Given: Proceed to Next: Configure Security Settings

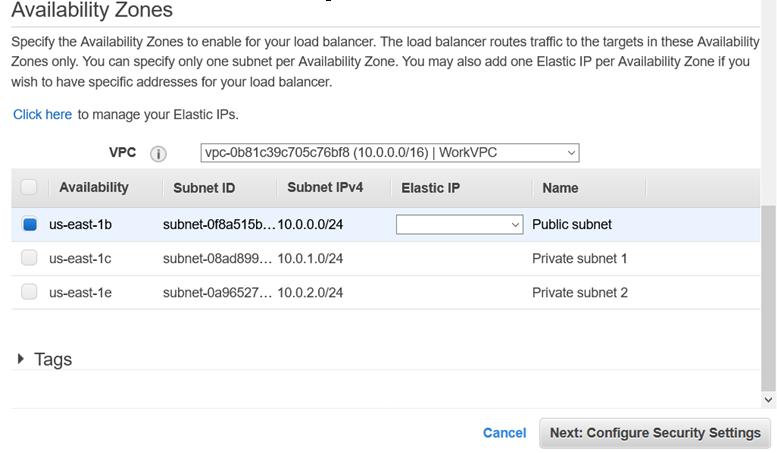Looking at the screenshot, I should coord(655,433).
